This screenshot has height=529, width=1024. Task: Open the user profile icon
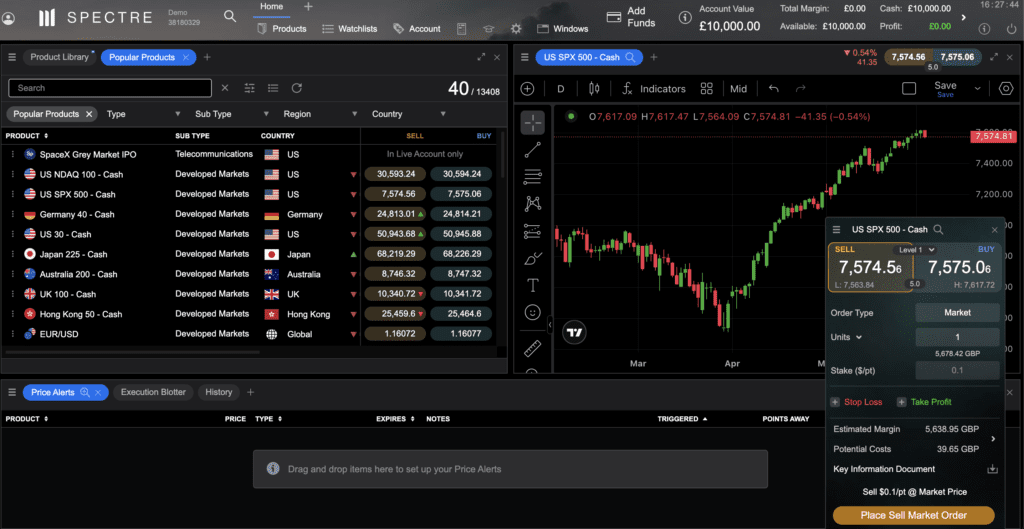pyautogui.click(x=8, y=18)
